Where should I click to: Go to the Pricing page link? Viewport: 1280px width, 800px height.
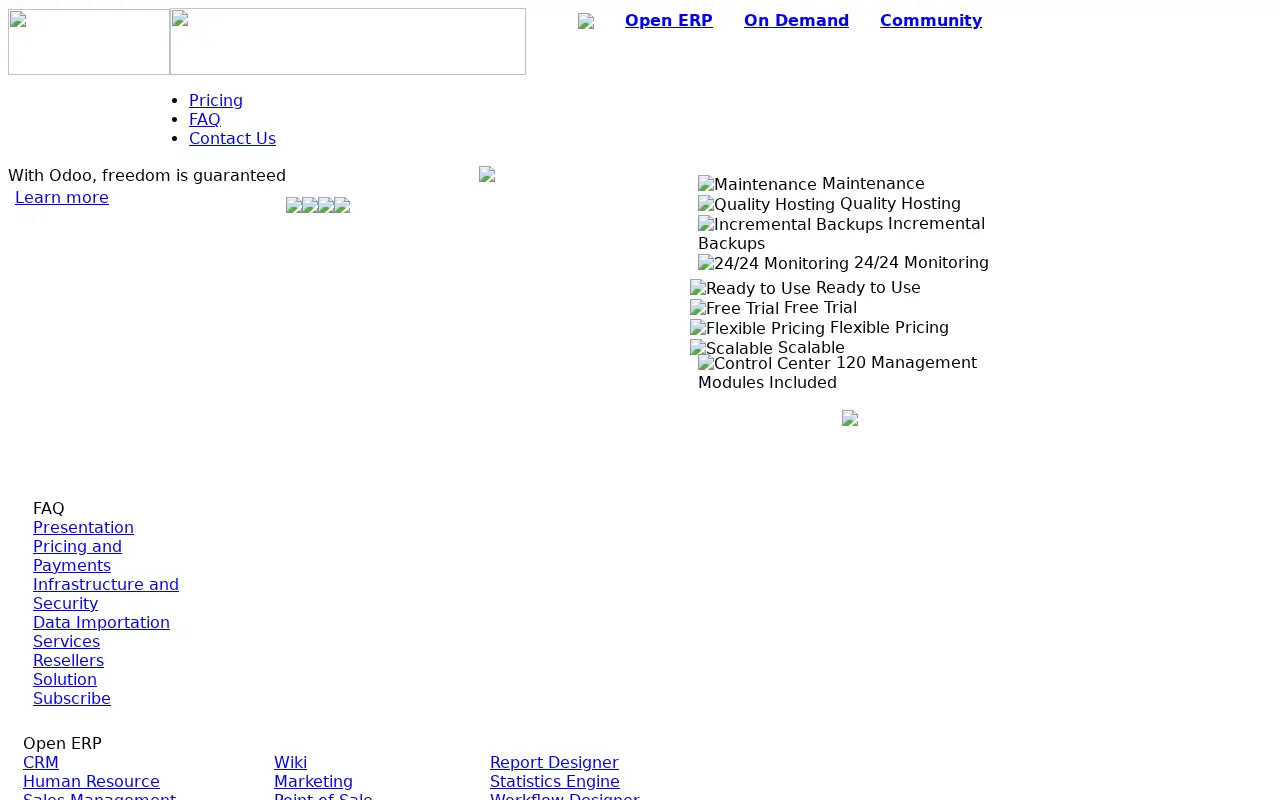coord(216,100)
